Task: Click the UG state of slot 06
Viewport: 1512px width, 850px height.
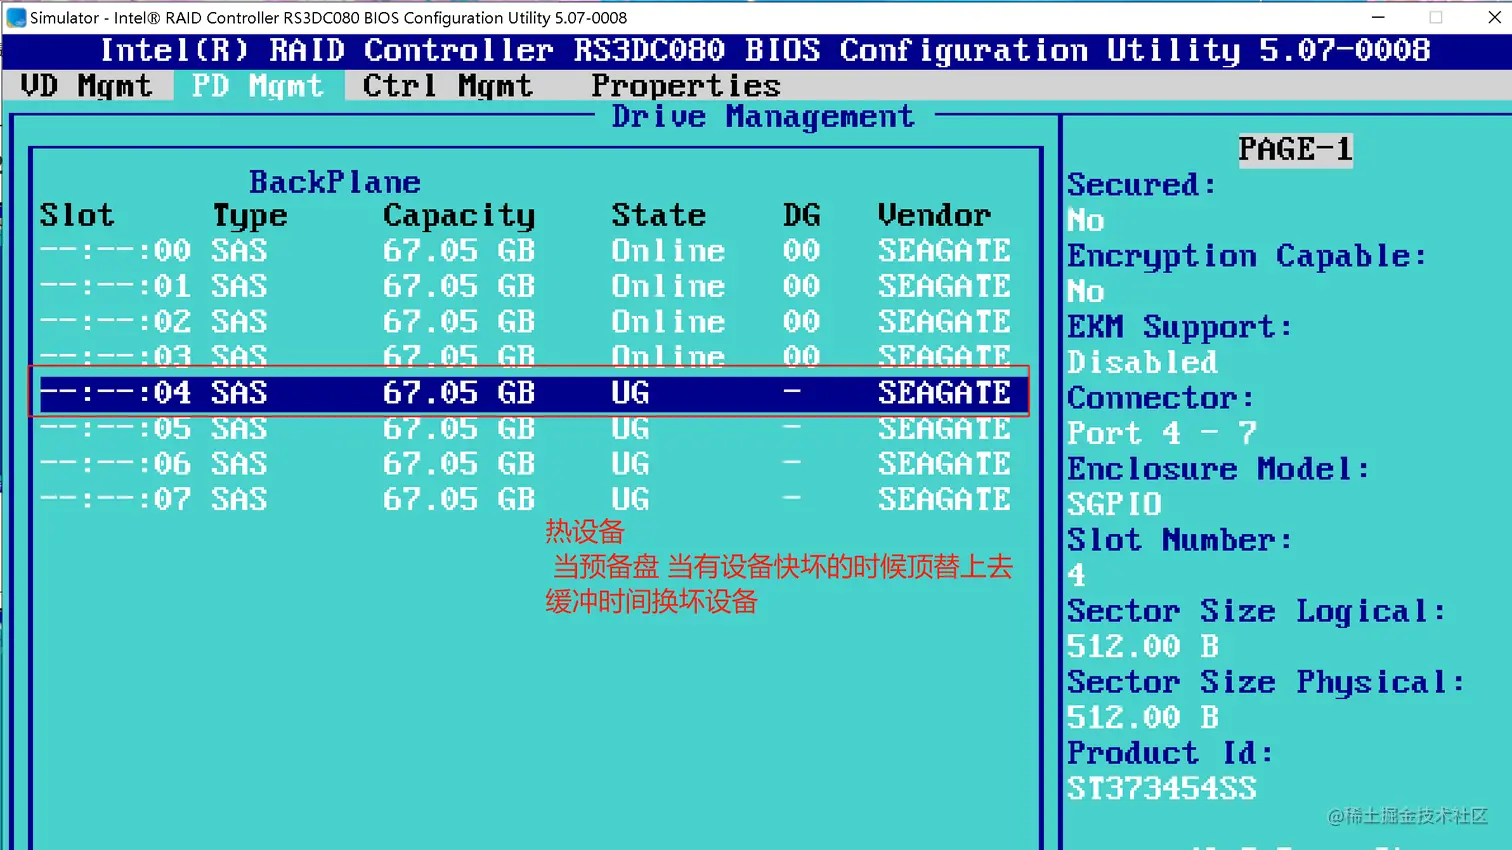Action: 630,463
